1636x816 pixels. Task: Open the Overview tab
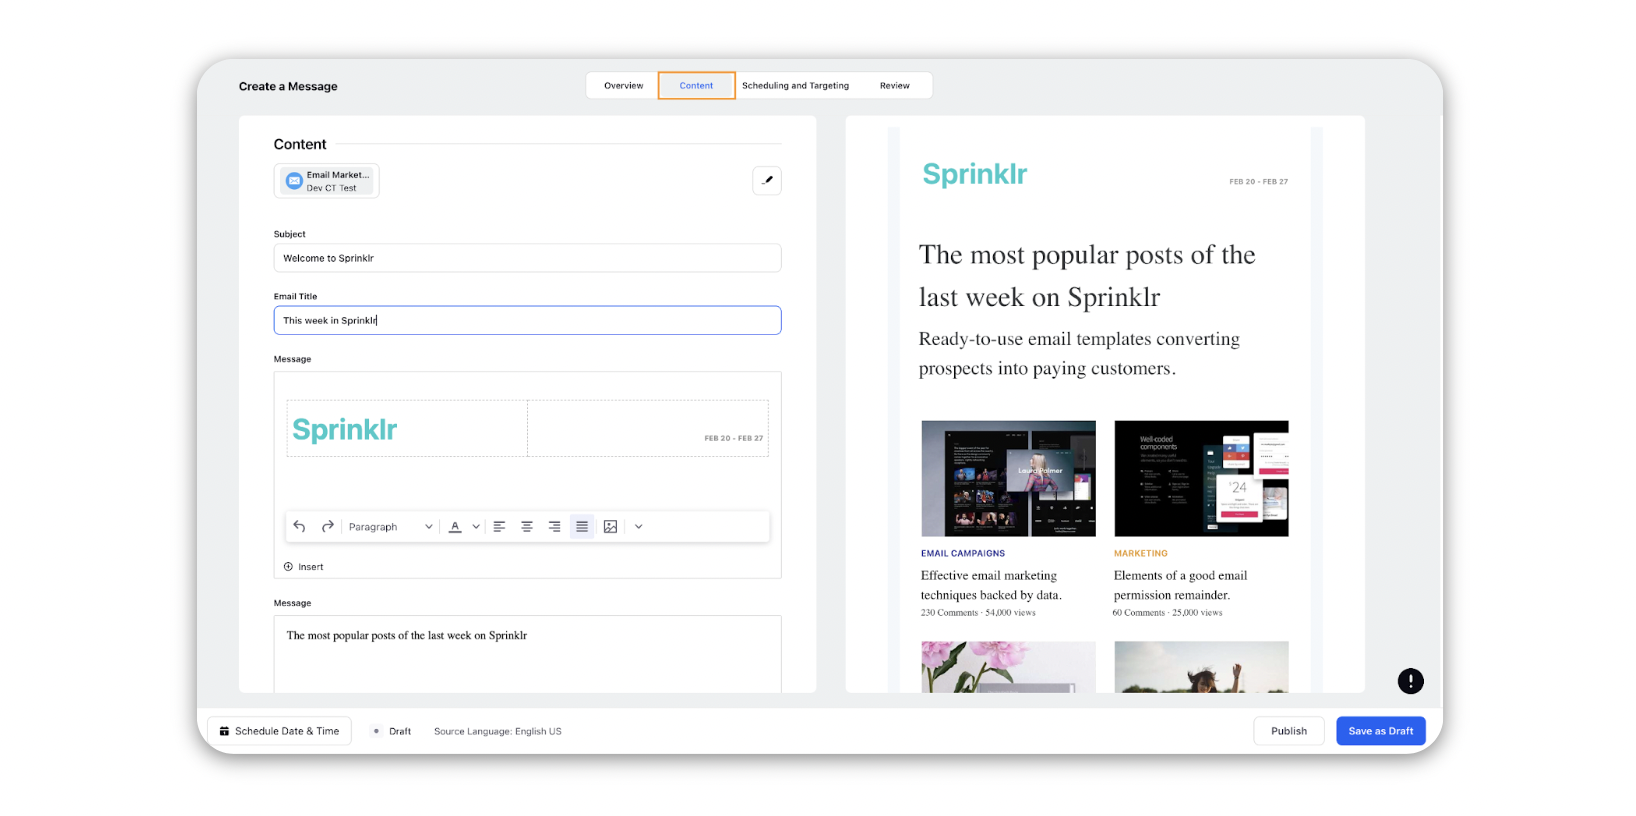pos(623,86)
